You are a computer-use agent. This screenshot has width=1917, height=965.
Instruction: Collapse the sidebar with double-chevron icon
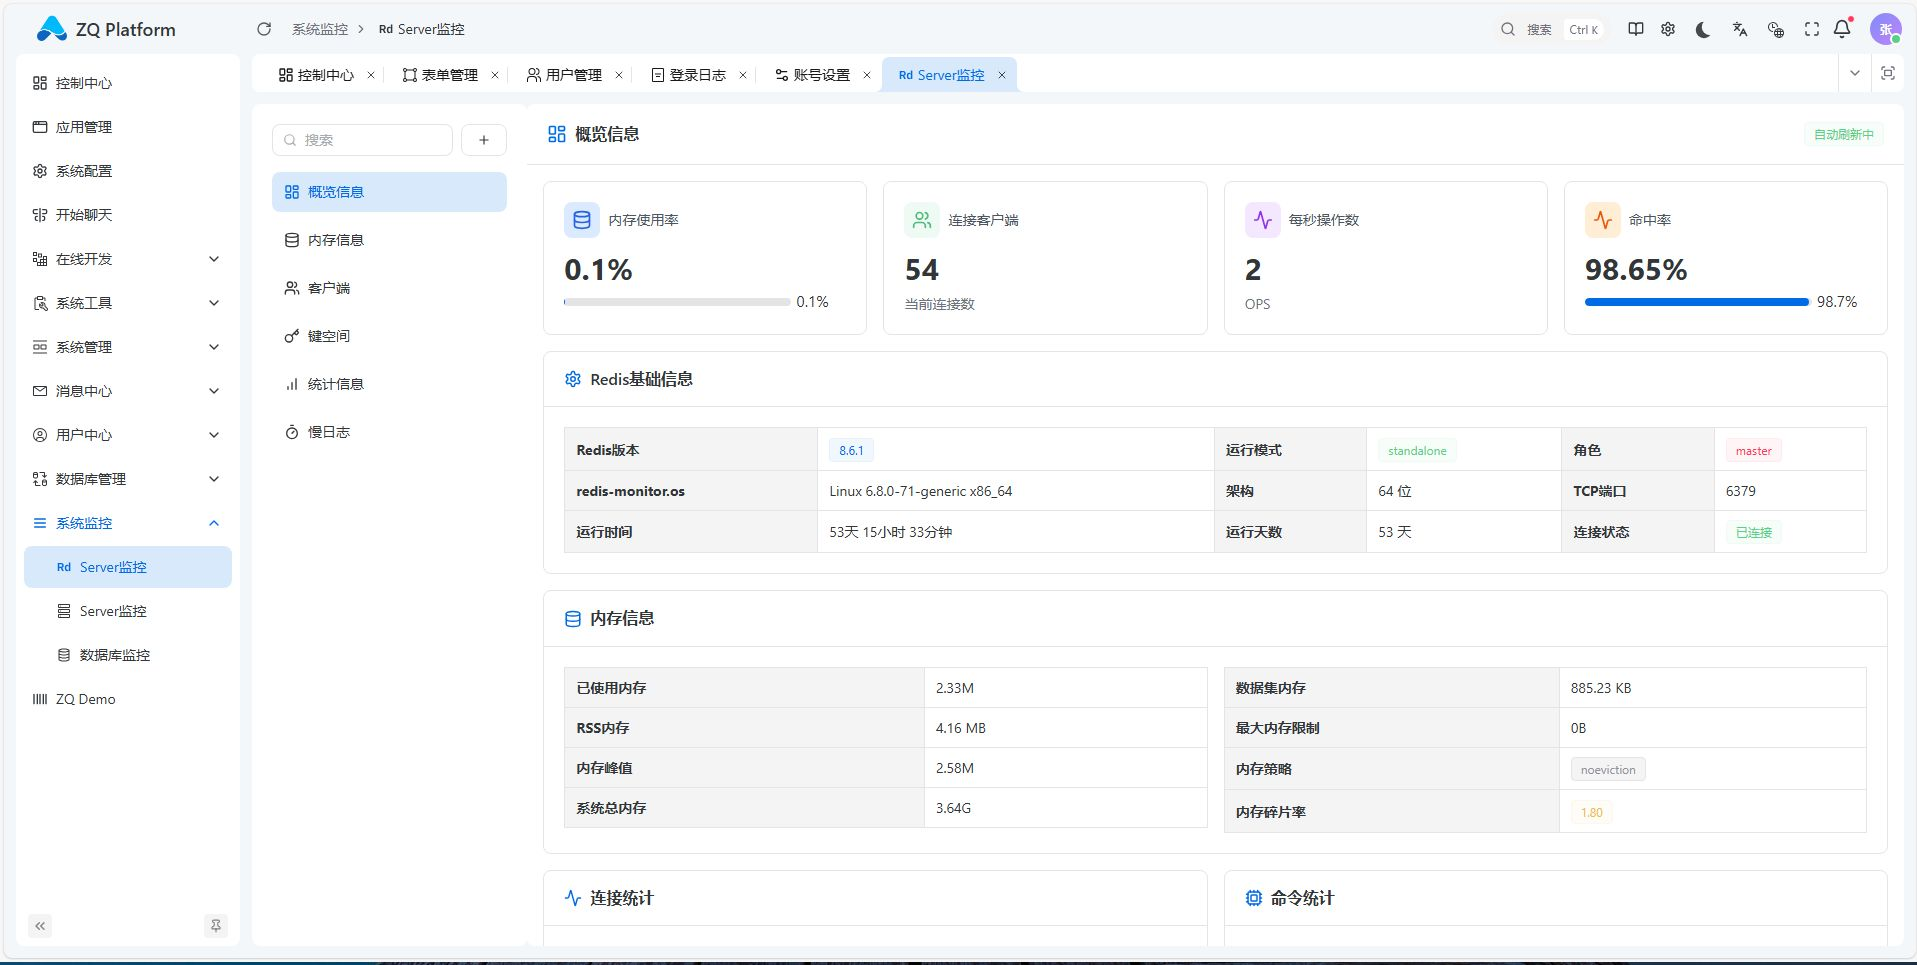click(40, 926)
